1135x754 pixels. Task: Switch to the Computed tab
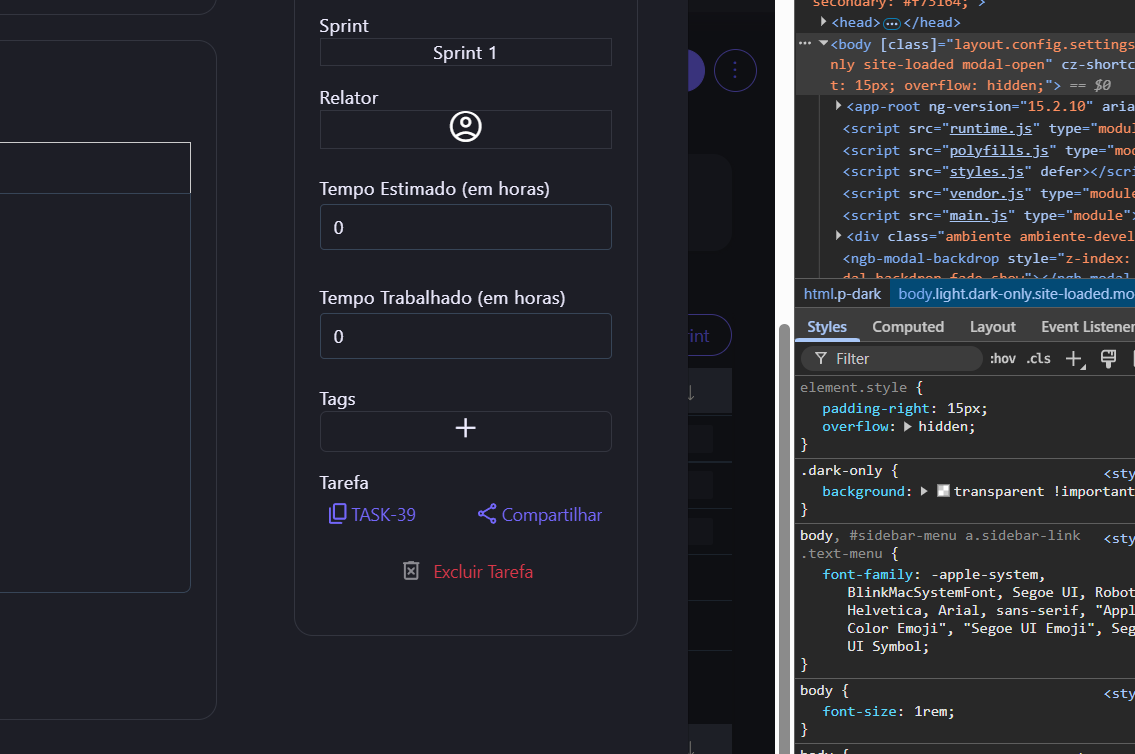(x=907, y=327)
